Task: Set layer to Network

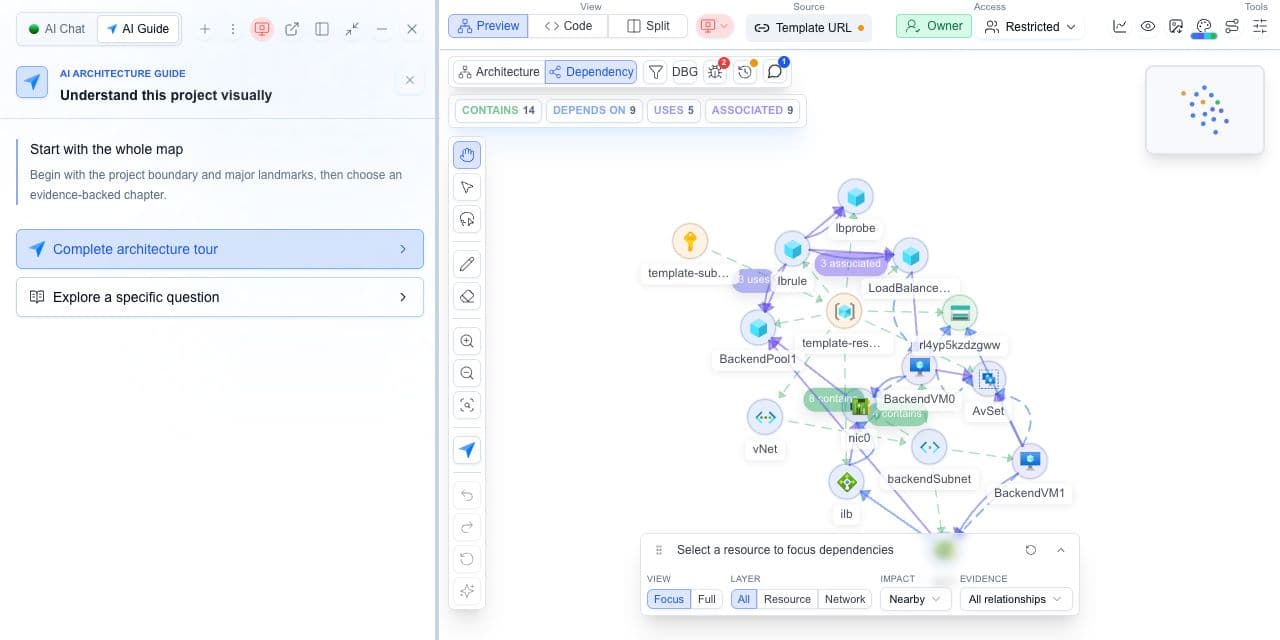Action: 845,599
